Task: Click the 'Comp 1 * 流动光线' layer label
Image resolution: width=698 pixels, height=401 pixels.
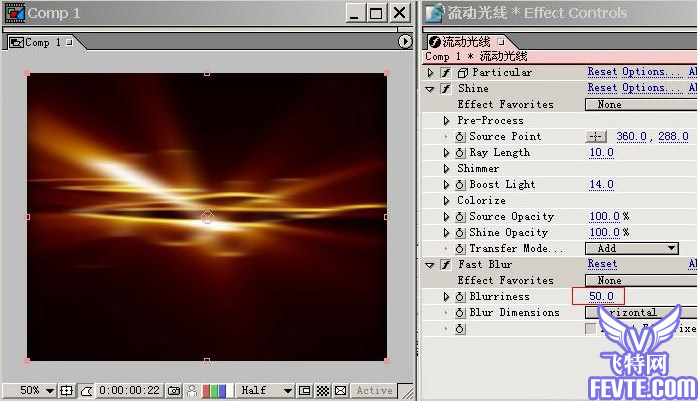Action: (476, 57)
